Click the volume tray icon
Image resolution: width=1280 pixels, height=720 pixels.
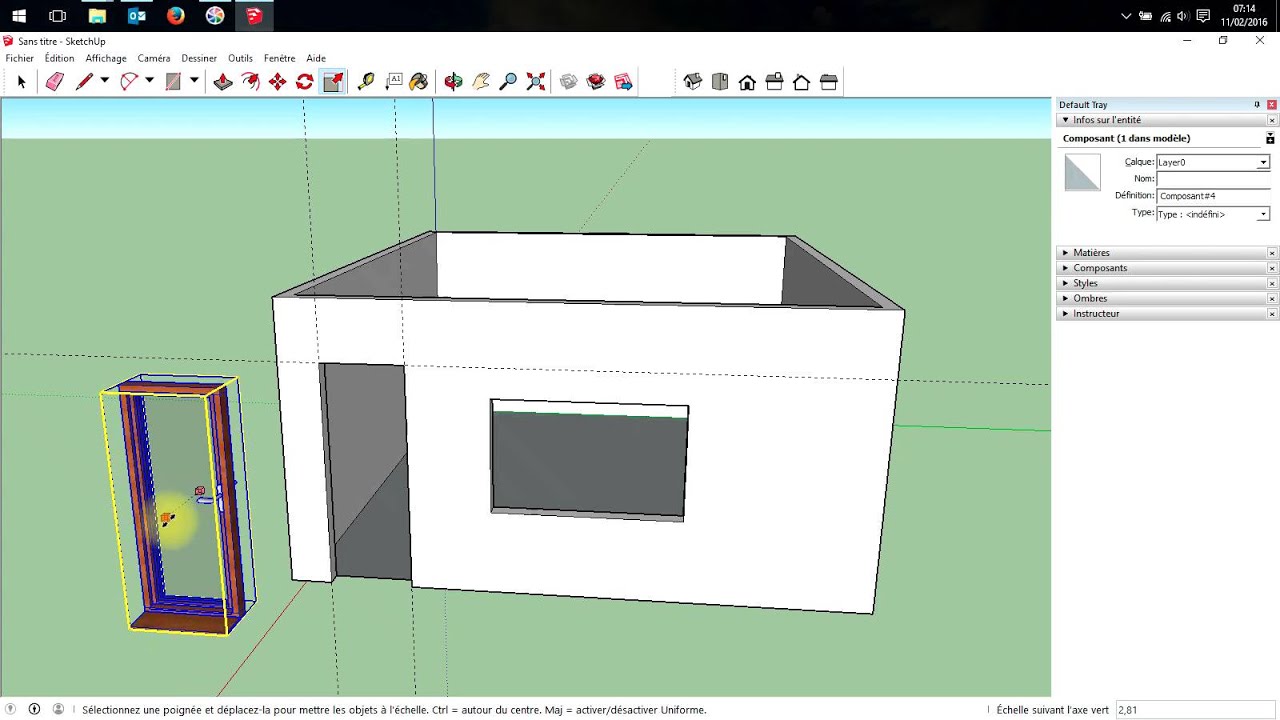pos(1183,16)
